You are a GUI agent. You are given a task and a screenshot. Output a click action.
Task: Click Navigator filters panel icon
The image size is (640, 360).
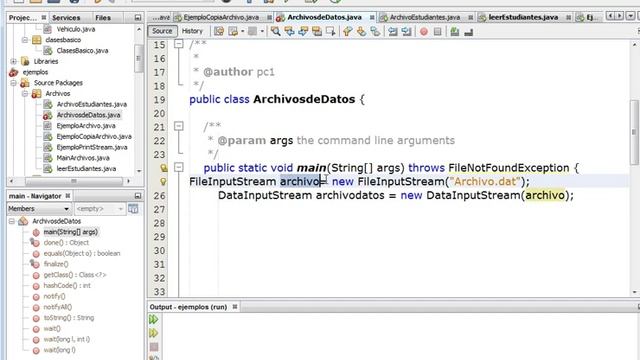[x=133, y=209]
